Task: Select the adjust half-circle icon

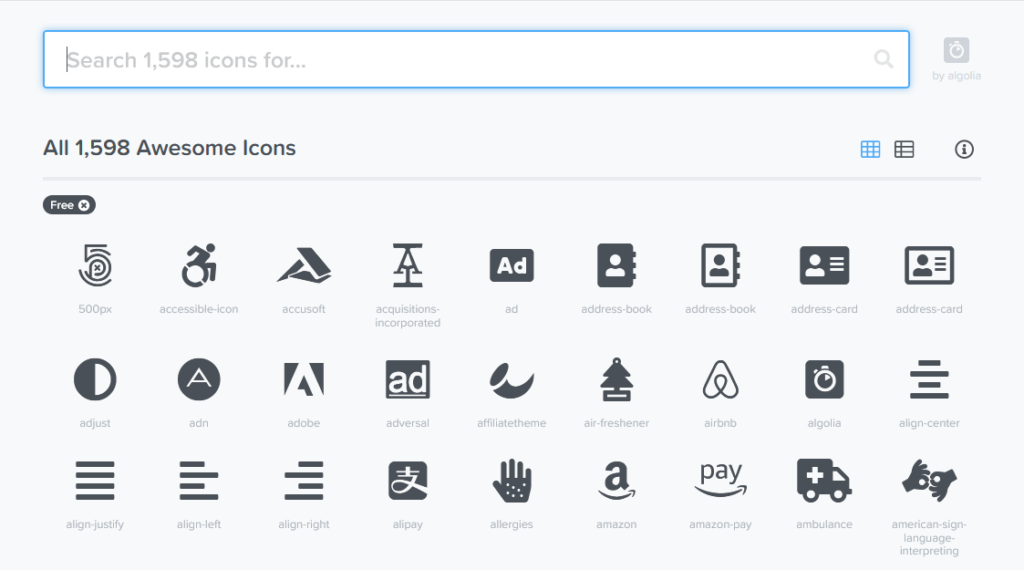Action: (x=95, y=379)
